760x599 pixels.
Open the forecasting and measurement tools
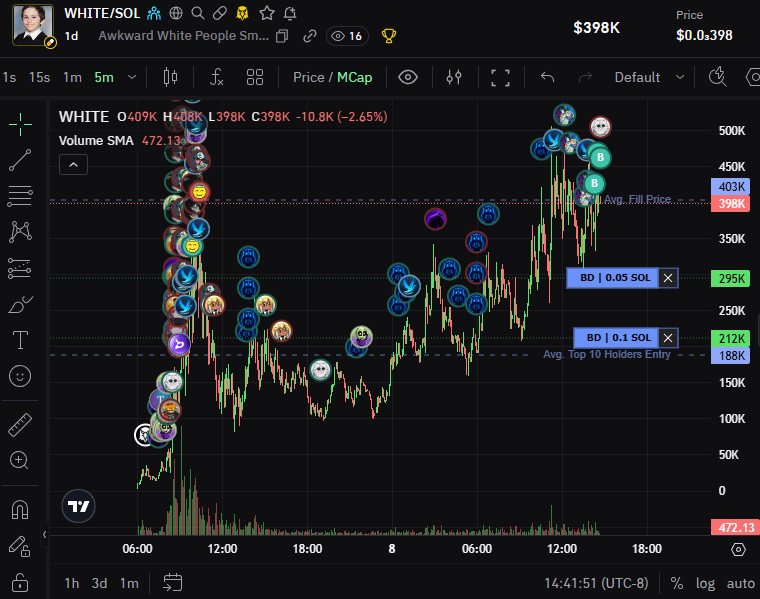coord(20,268)
